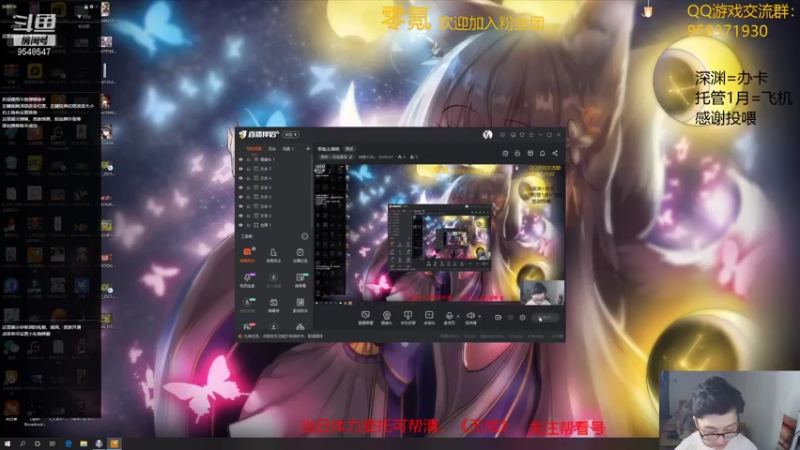Click the status message at the window bottom
Viewport: 800px width, 450px height.
[x=283, y=336]
